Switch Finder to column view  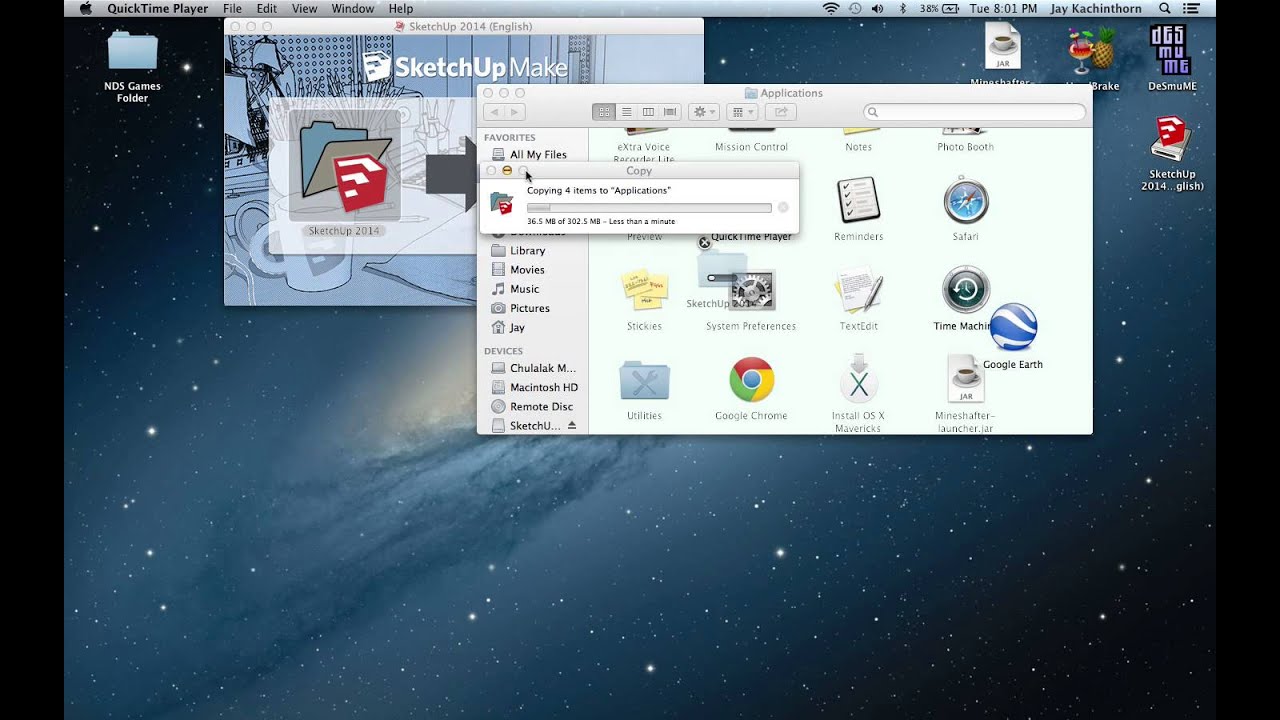[x=648, y=112]
